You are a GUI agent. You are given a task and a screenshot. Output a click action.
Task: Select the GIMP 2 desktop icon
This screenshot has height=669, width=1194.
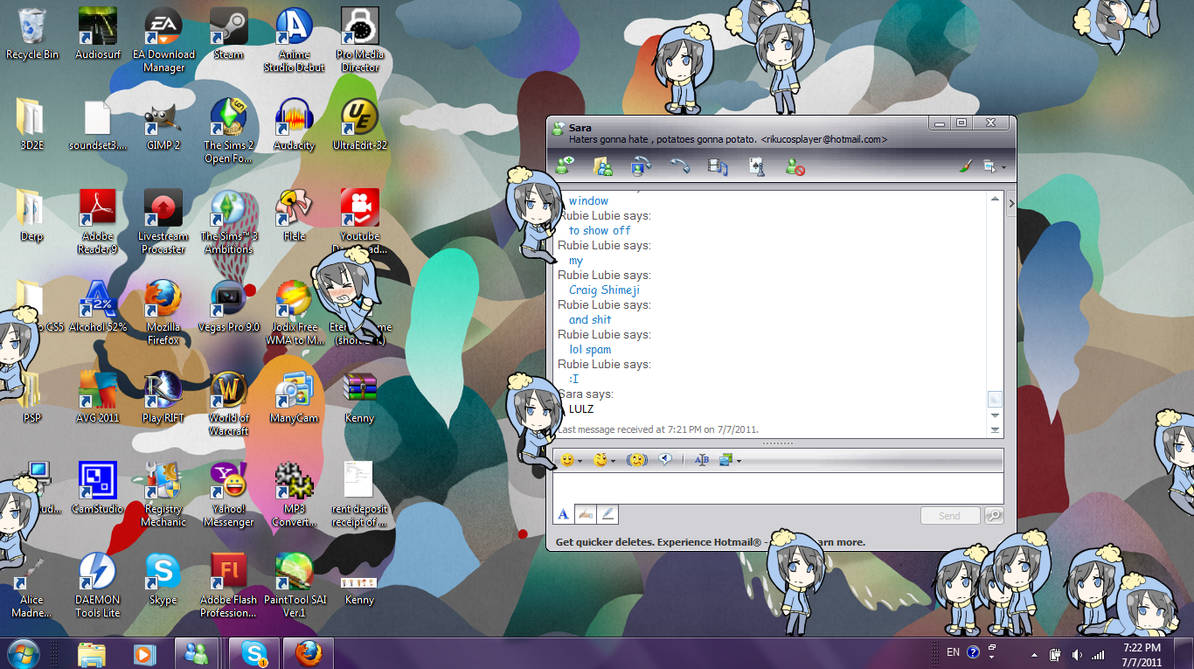coord(163,125)
